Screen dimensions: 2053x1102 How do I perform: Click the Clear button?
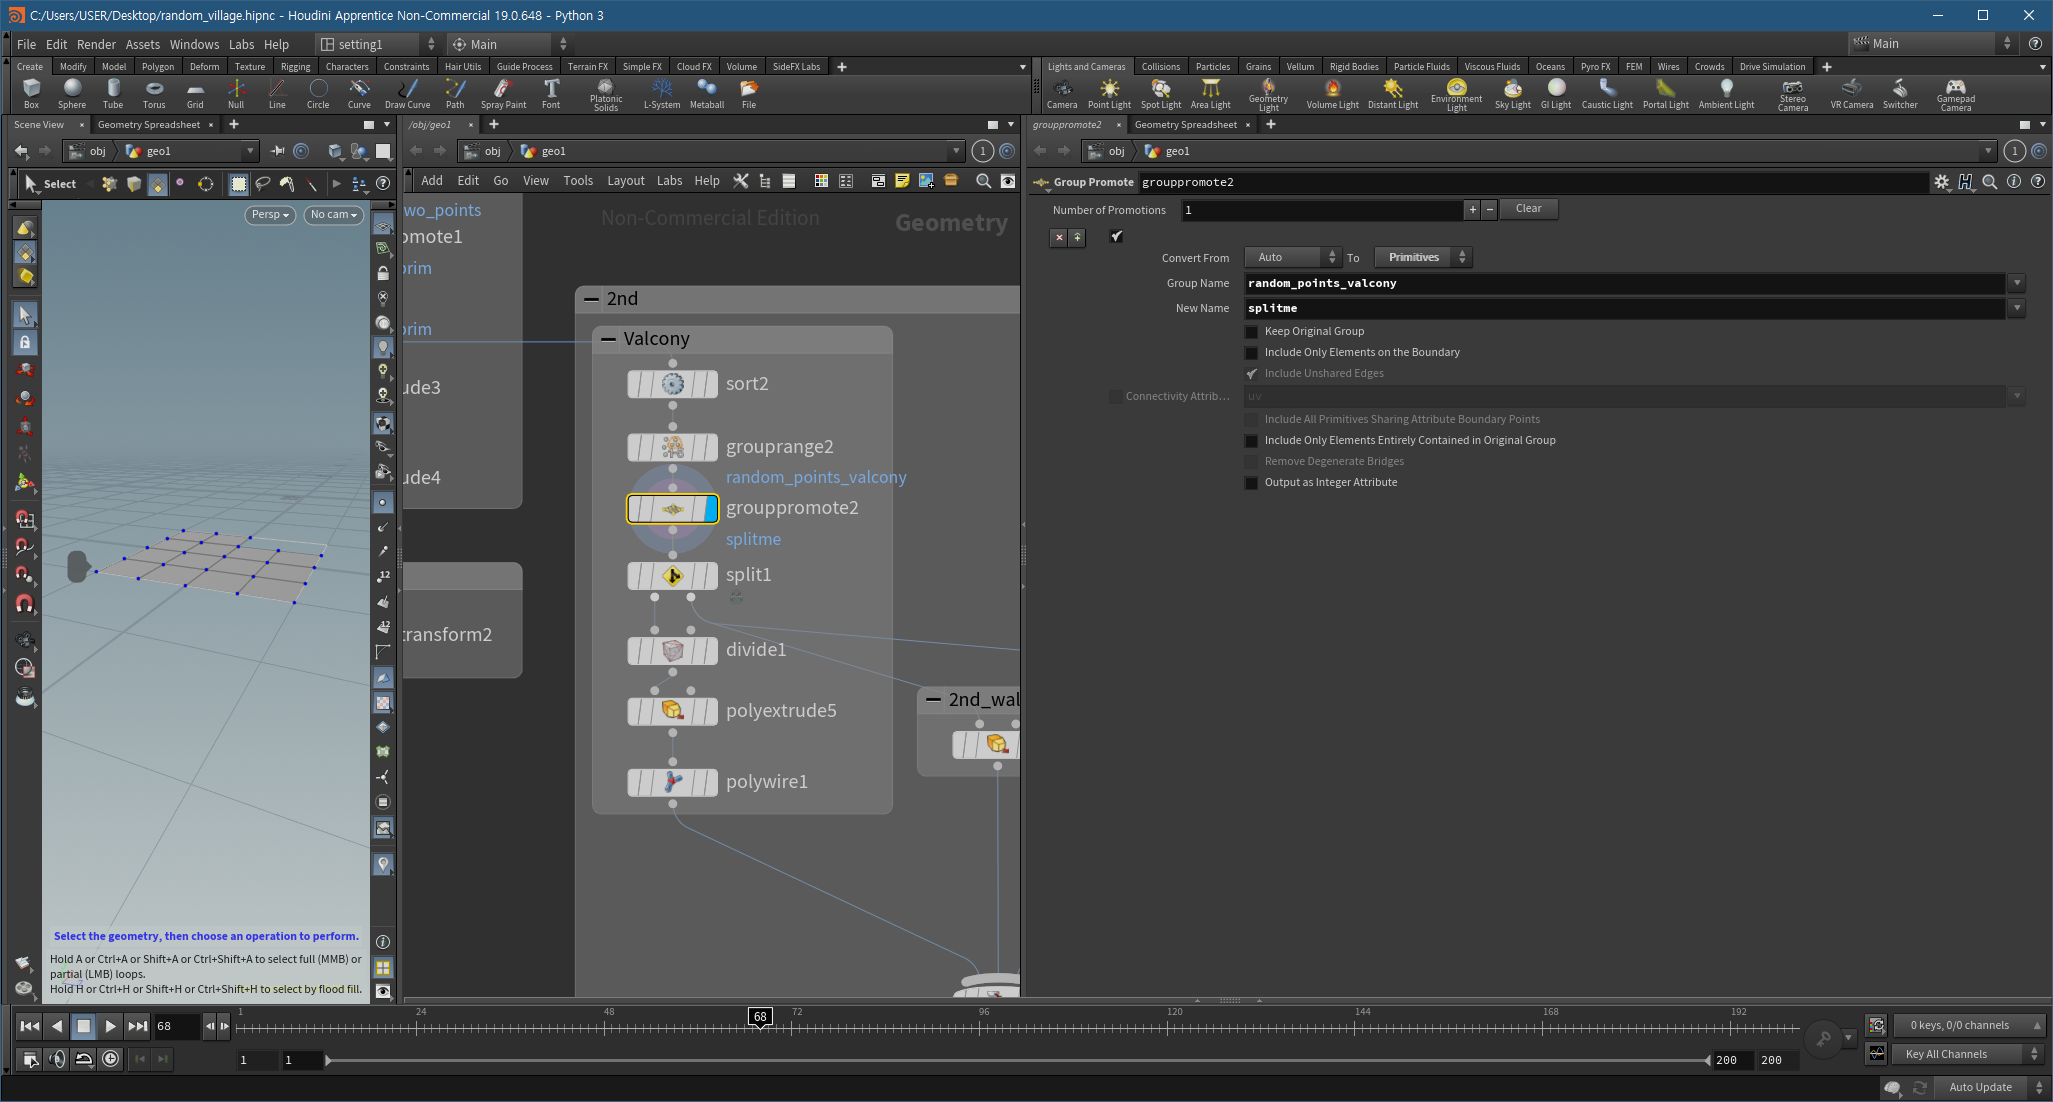point(1528,209)
